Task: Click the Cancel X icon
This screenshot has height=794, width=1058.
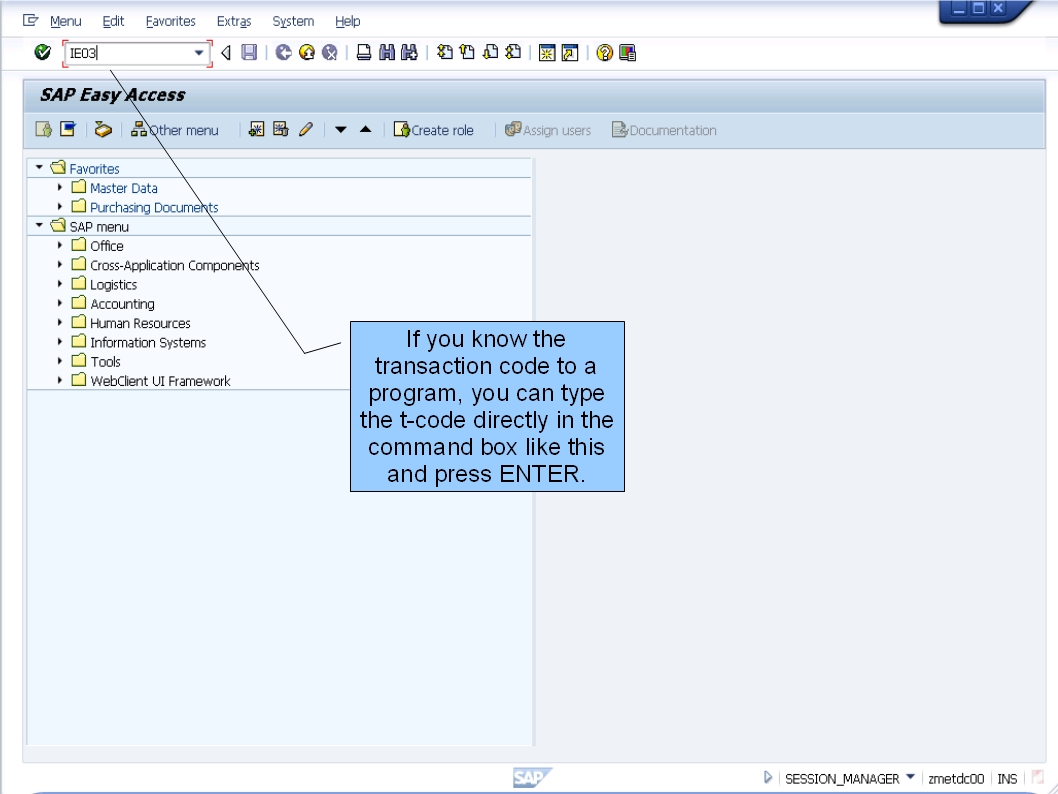Action: 329,53
